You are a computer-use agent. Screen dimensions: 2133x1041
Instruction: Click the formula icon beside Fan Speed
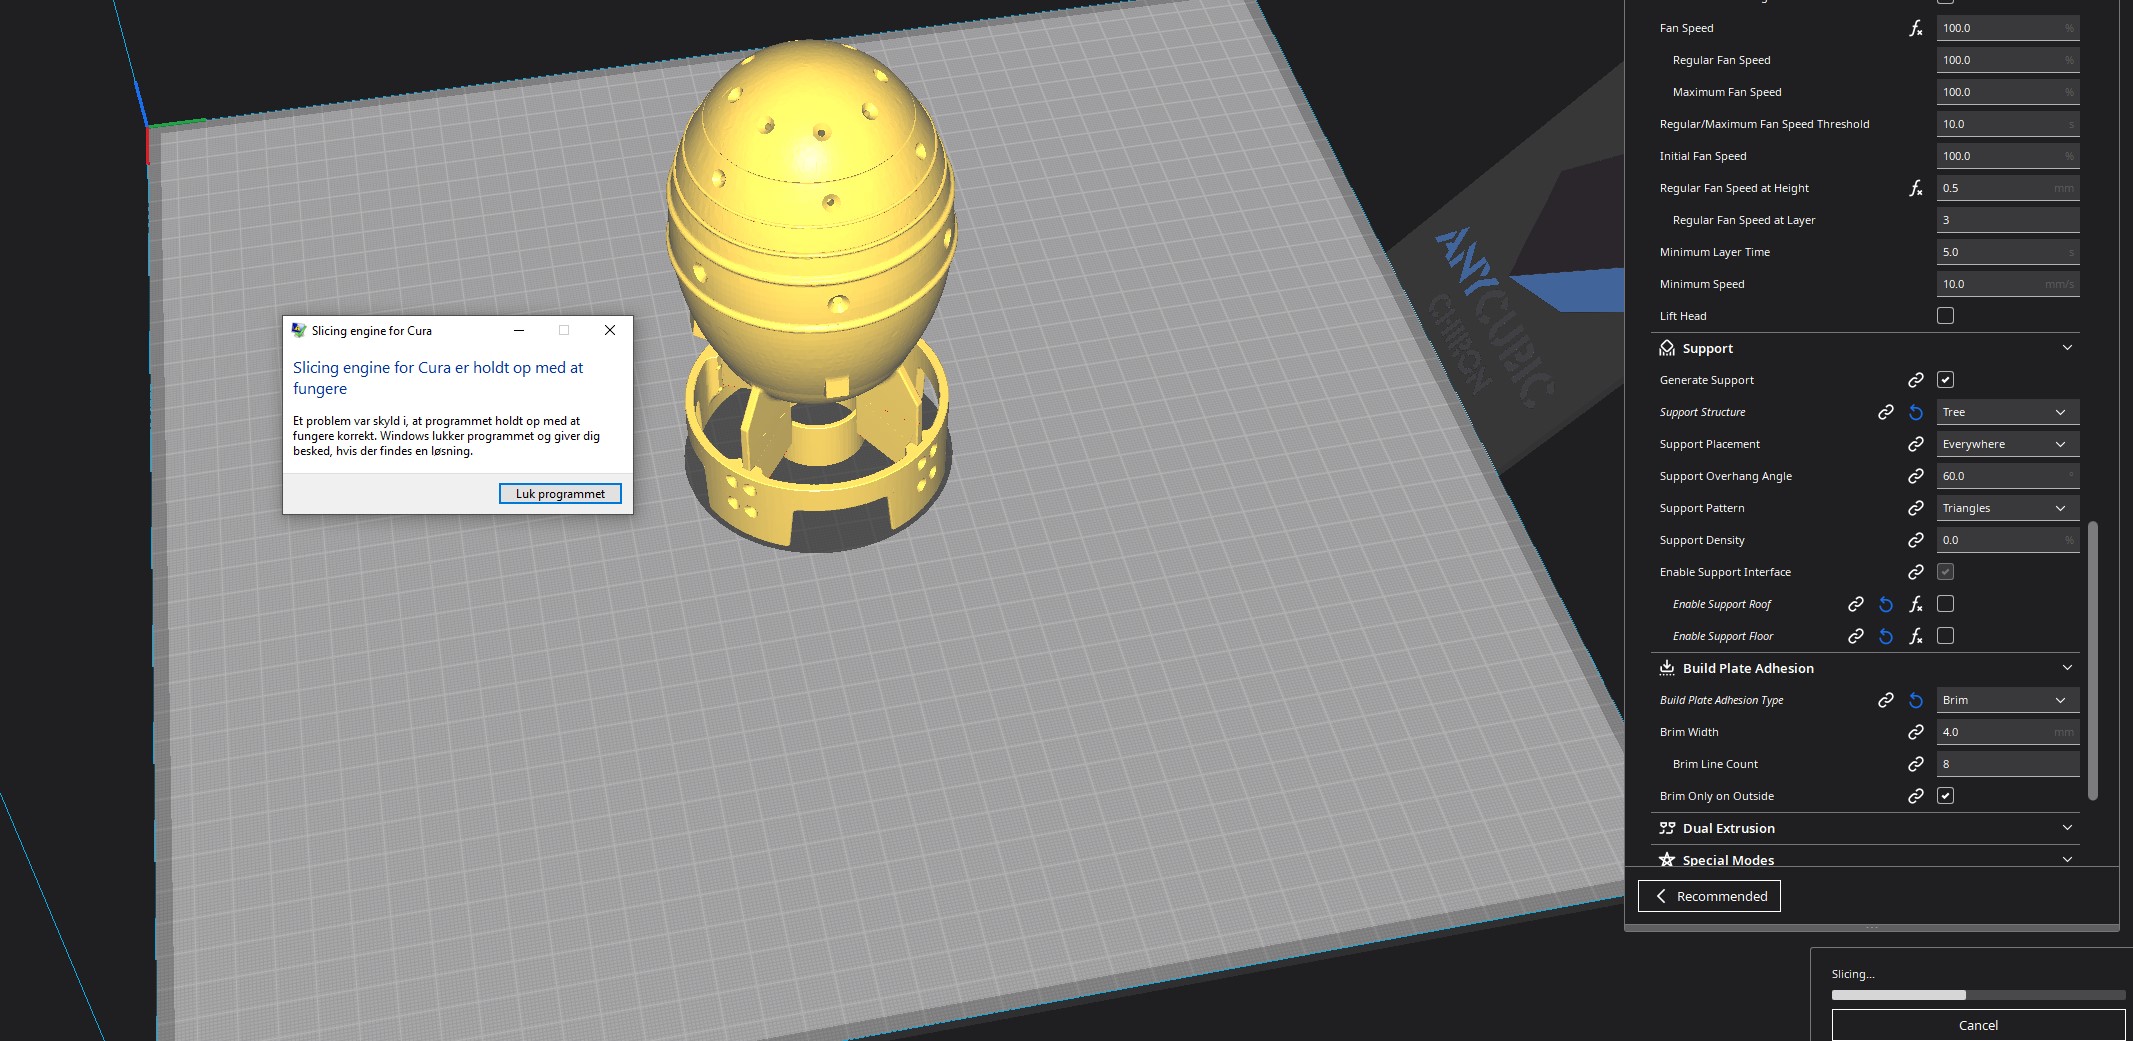[x=1915, y=28]
